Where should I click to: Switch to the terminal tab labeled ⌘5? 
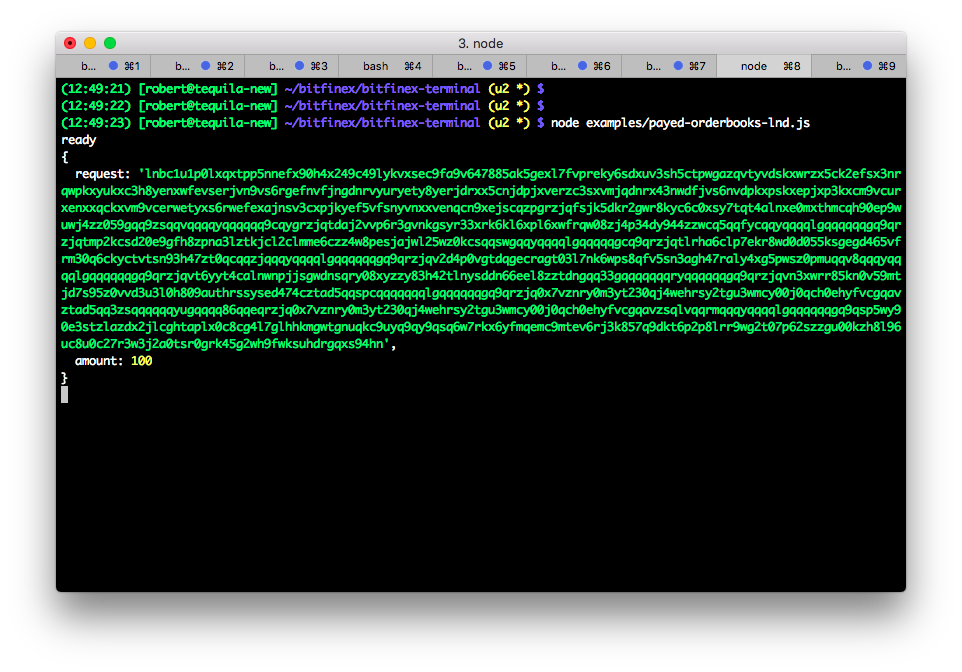(480, 66)
